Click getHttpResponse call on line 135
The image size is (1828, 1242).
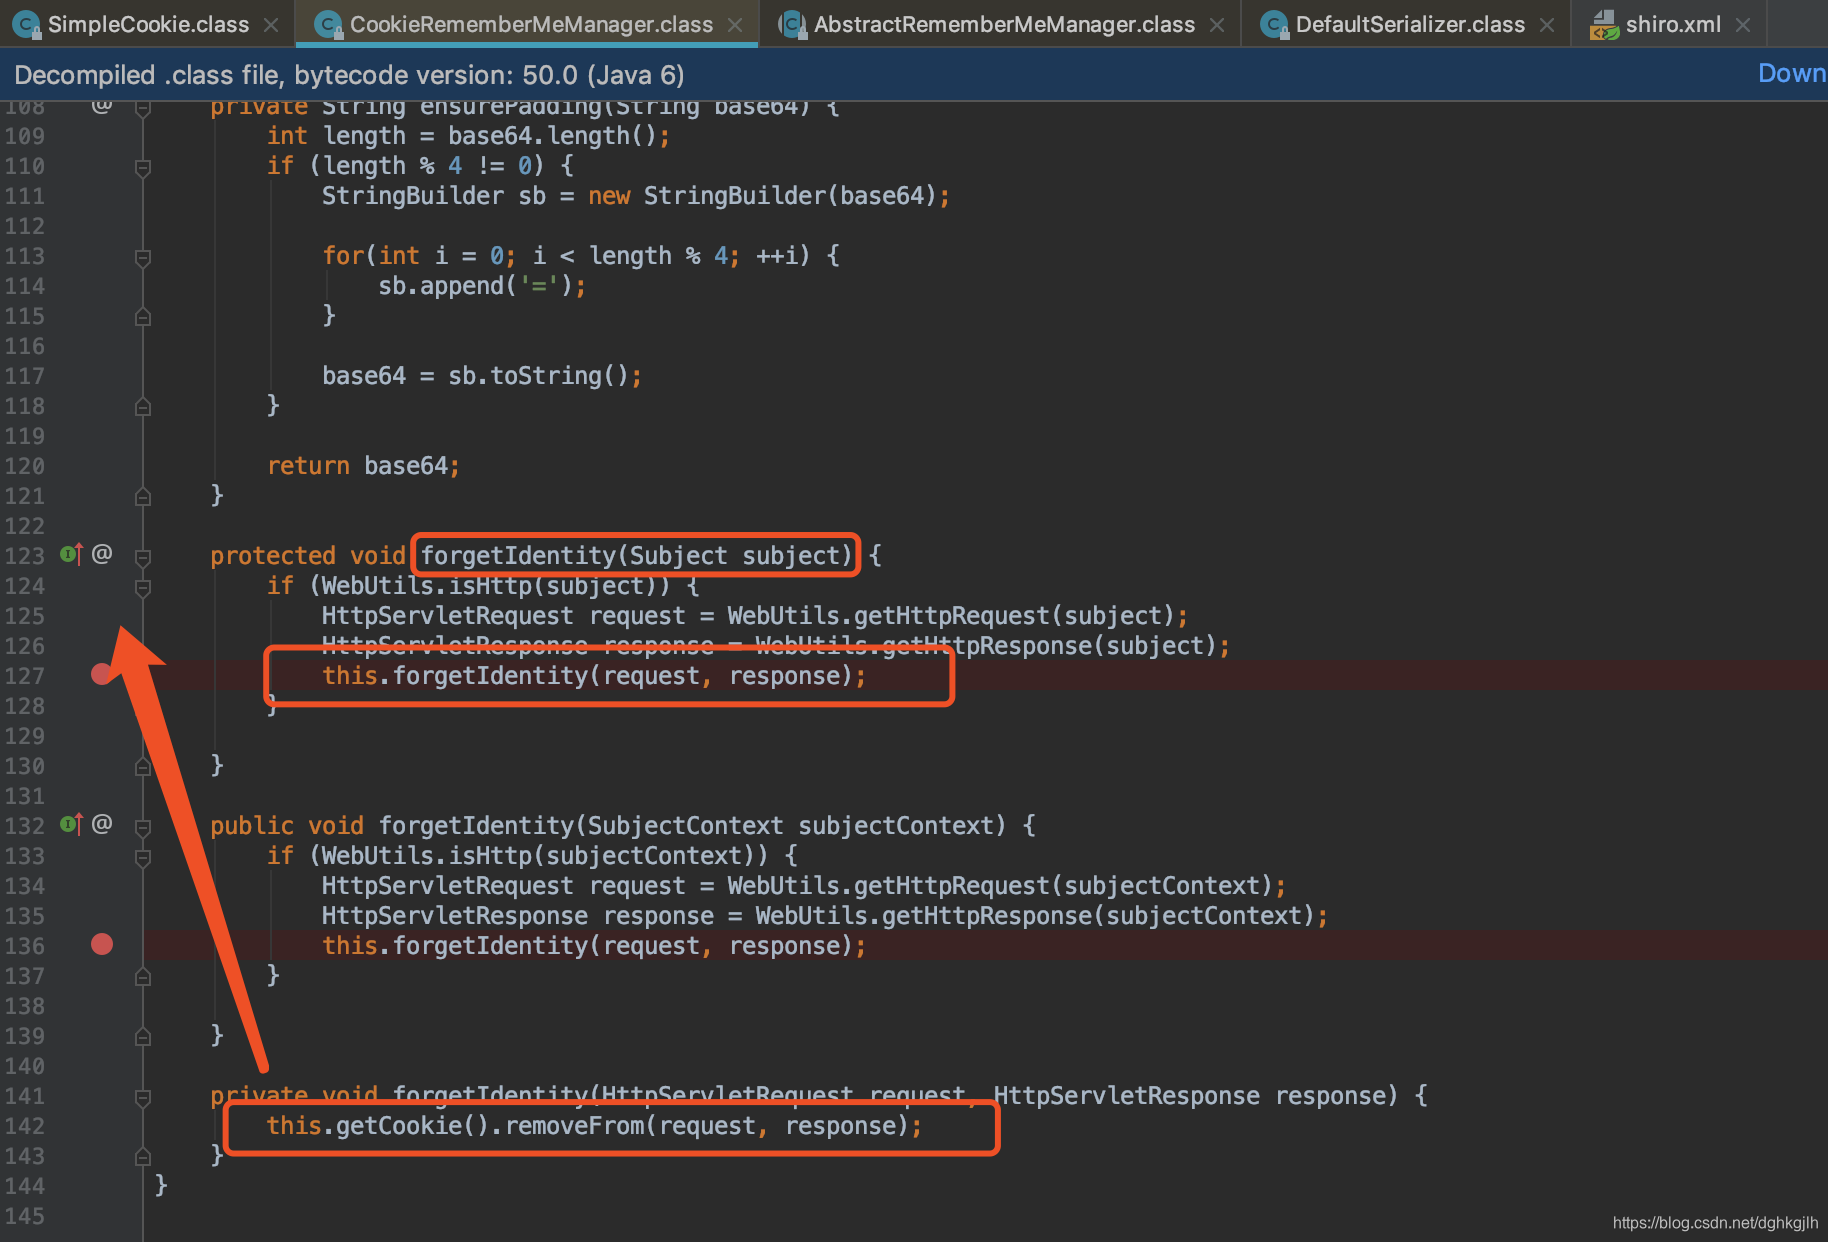click(x=987, y=916)
